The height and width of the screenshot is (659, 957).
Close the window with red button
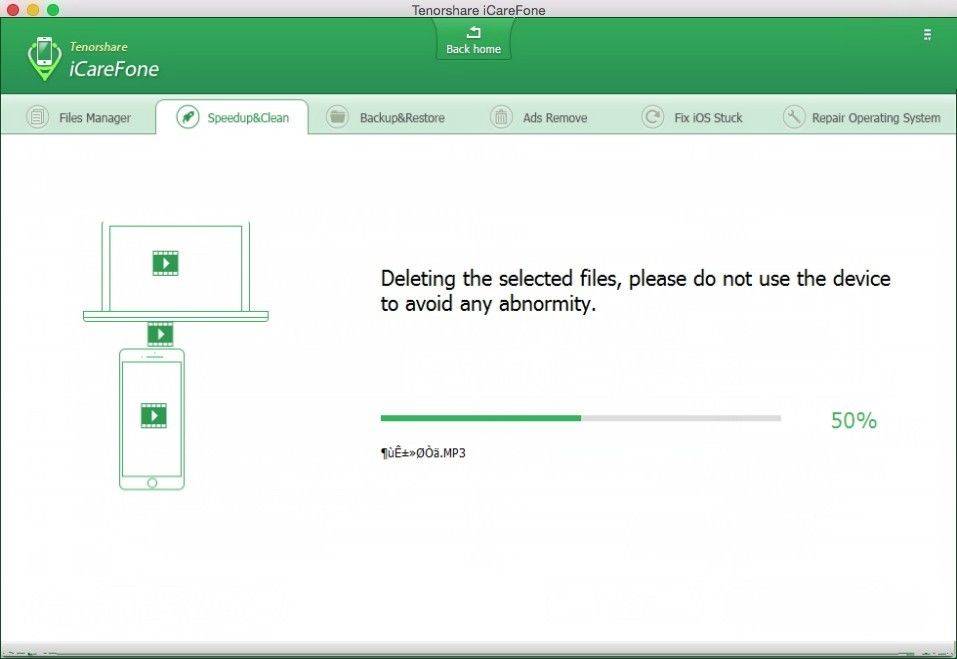(12, 10)
